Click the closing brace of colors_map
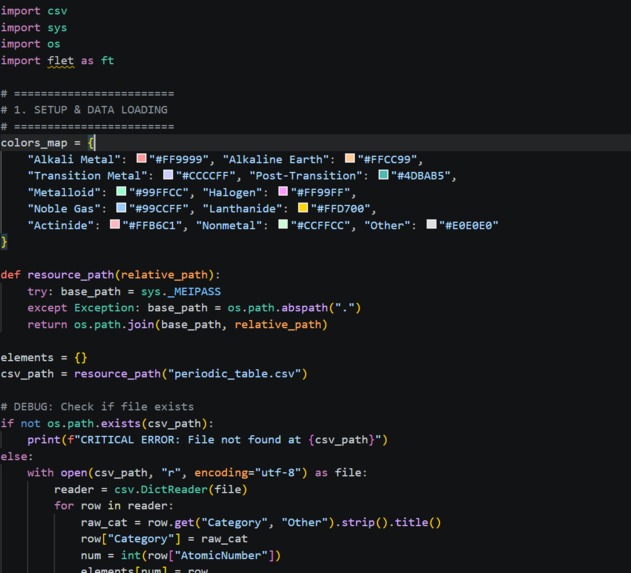 point(4,242)
